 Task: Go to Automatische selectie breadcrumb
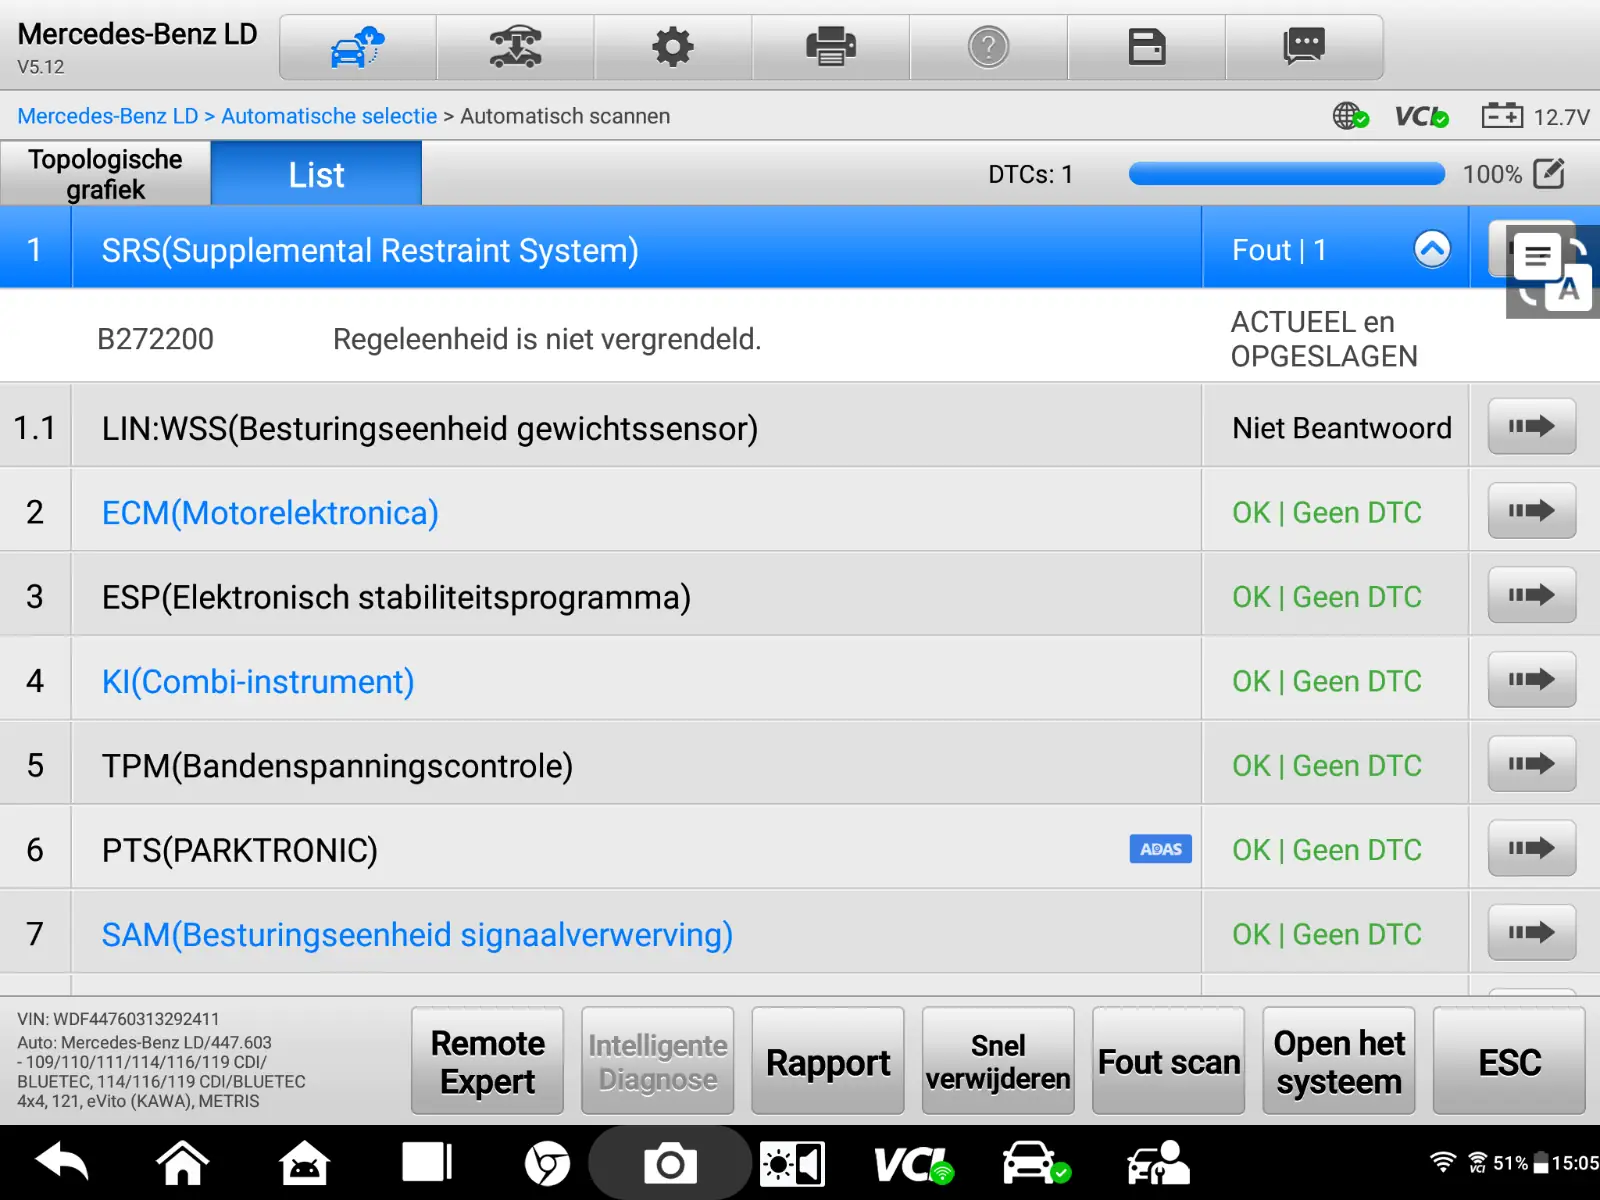pos(329,116)
